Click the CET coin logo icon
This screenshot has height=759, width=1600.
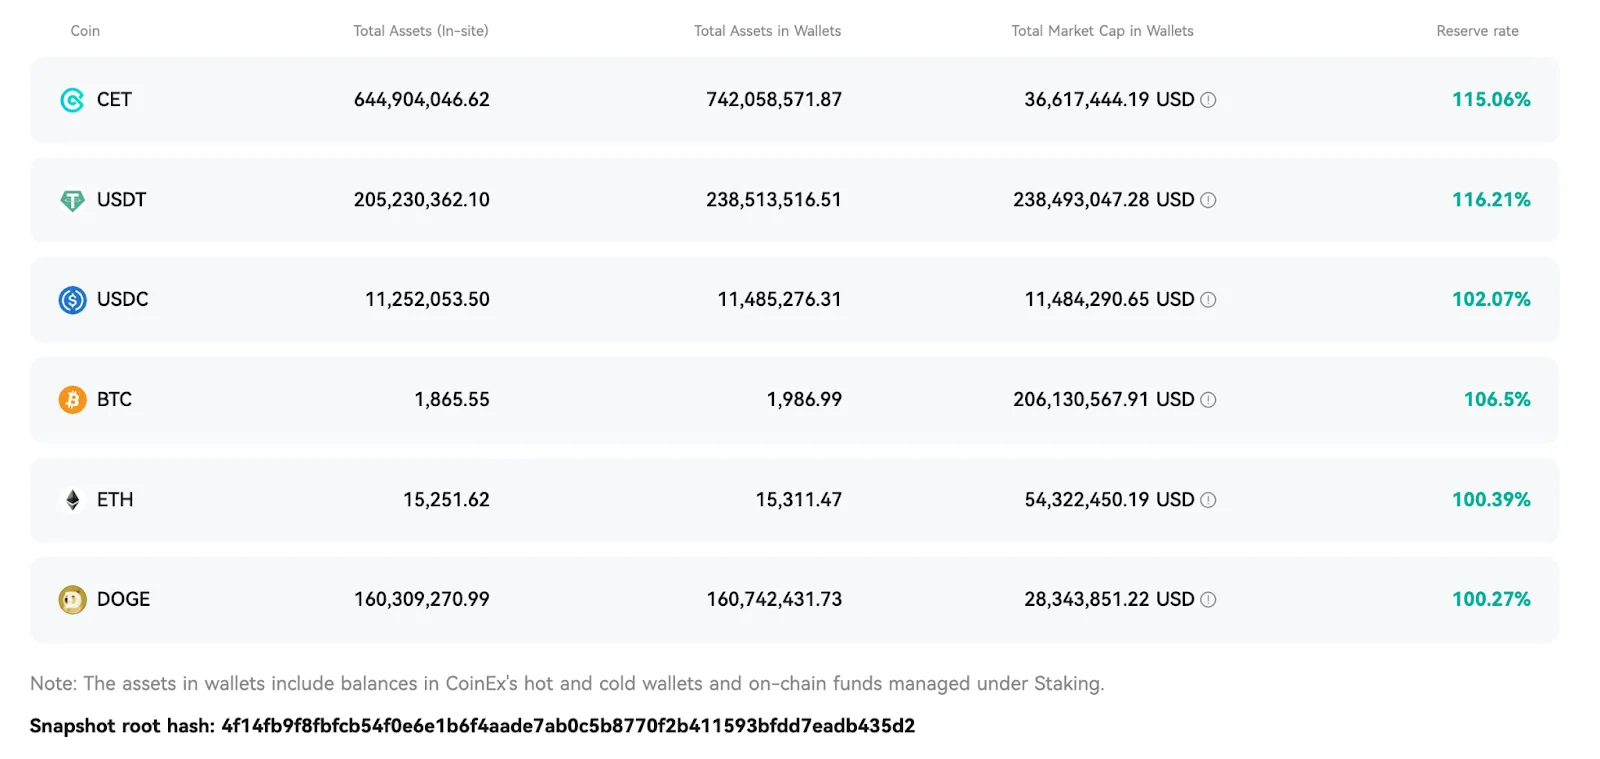72,100
